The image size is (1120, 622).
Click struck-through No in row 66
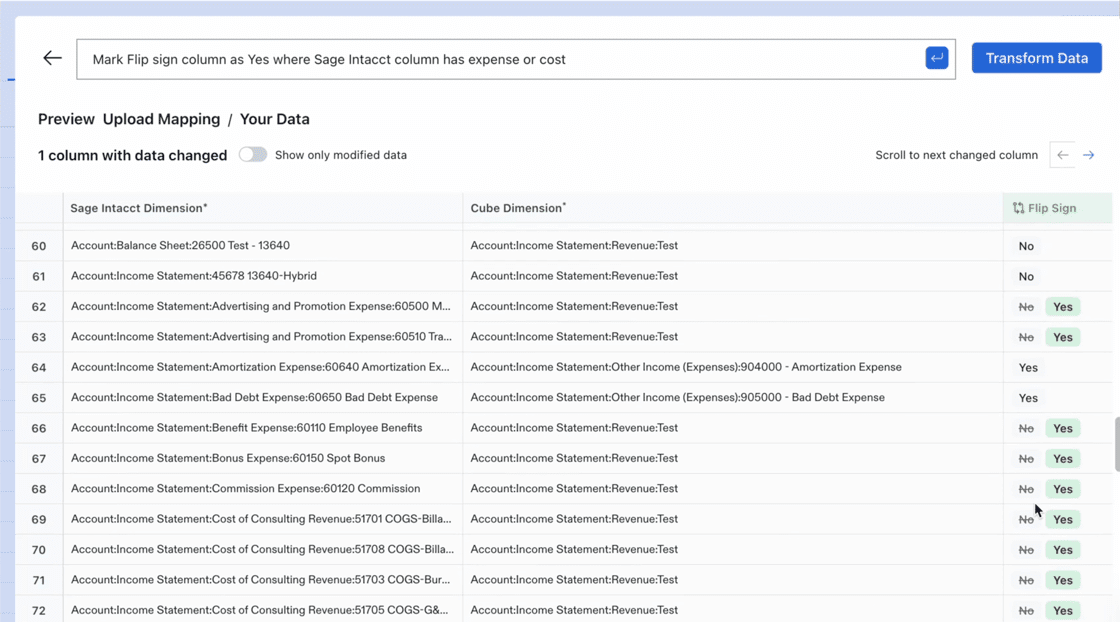(1026, 428)
